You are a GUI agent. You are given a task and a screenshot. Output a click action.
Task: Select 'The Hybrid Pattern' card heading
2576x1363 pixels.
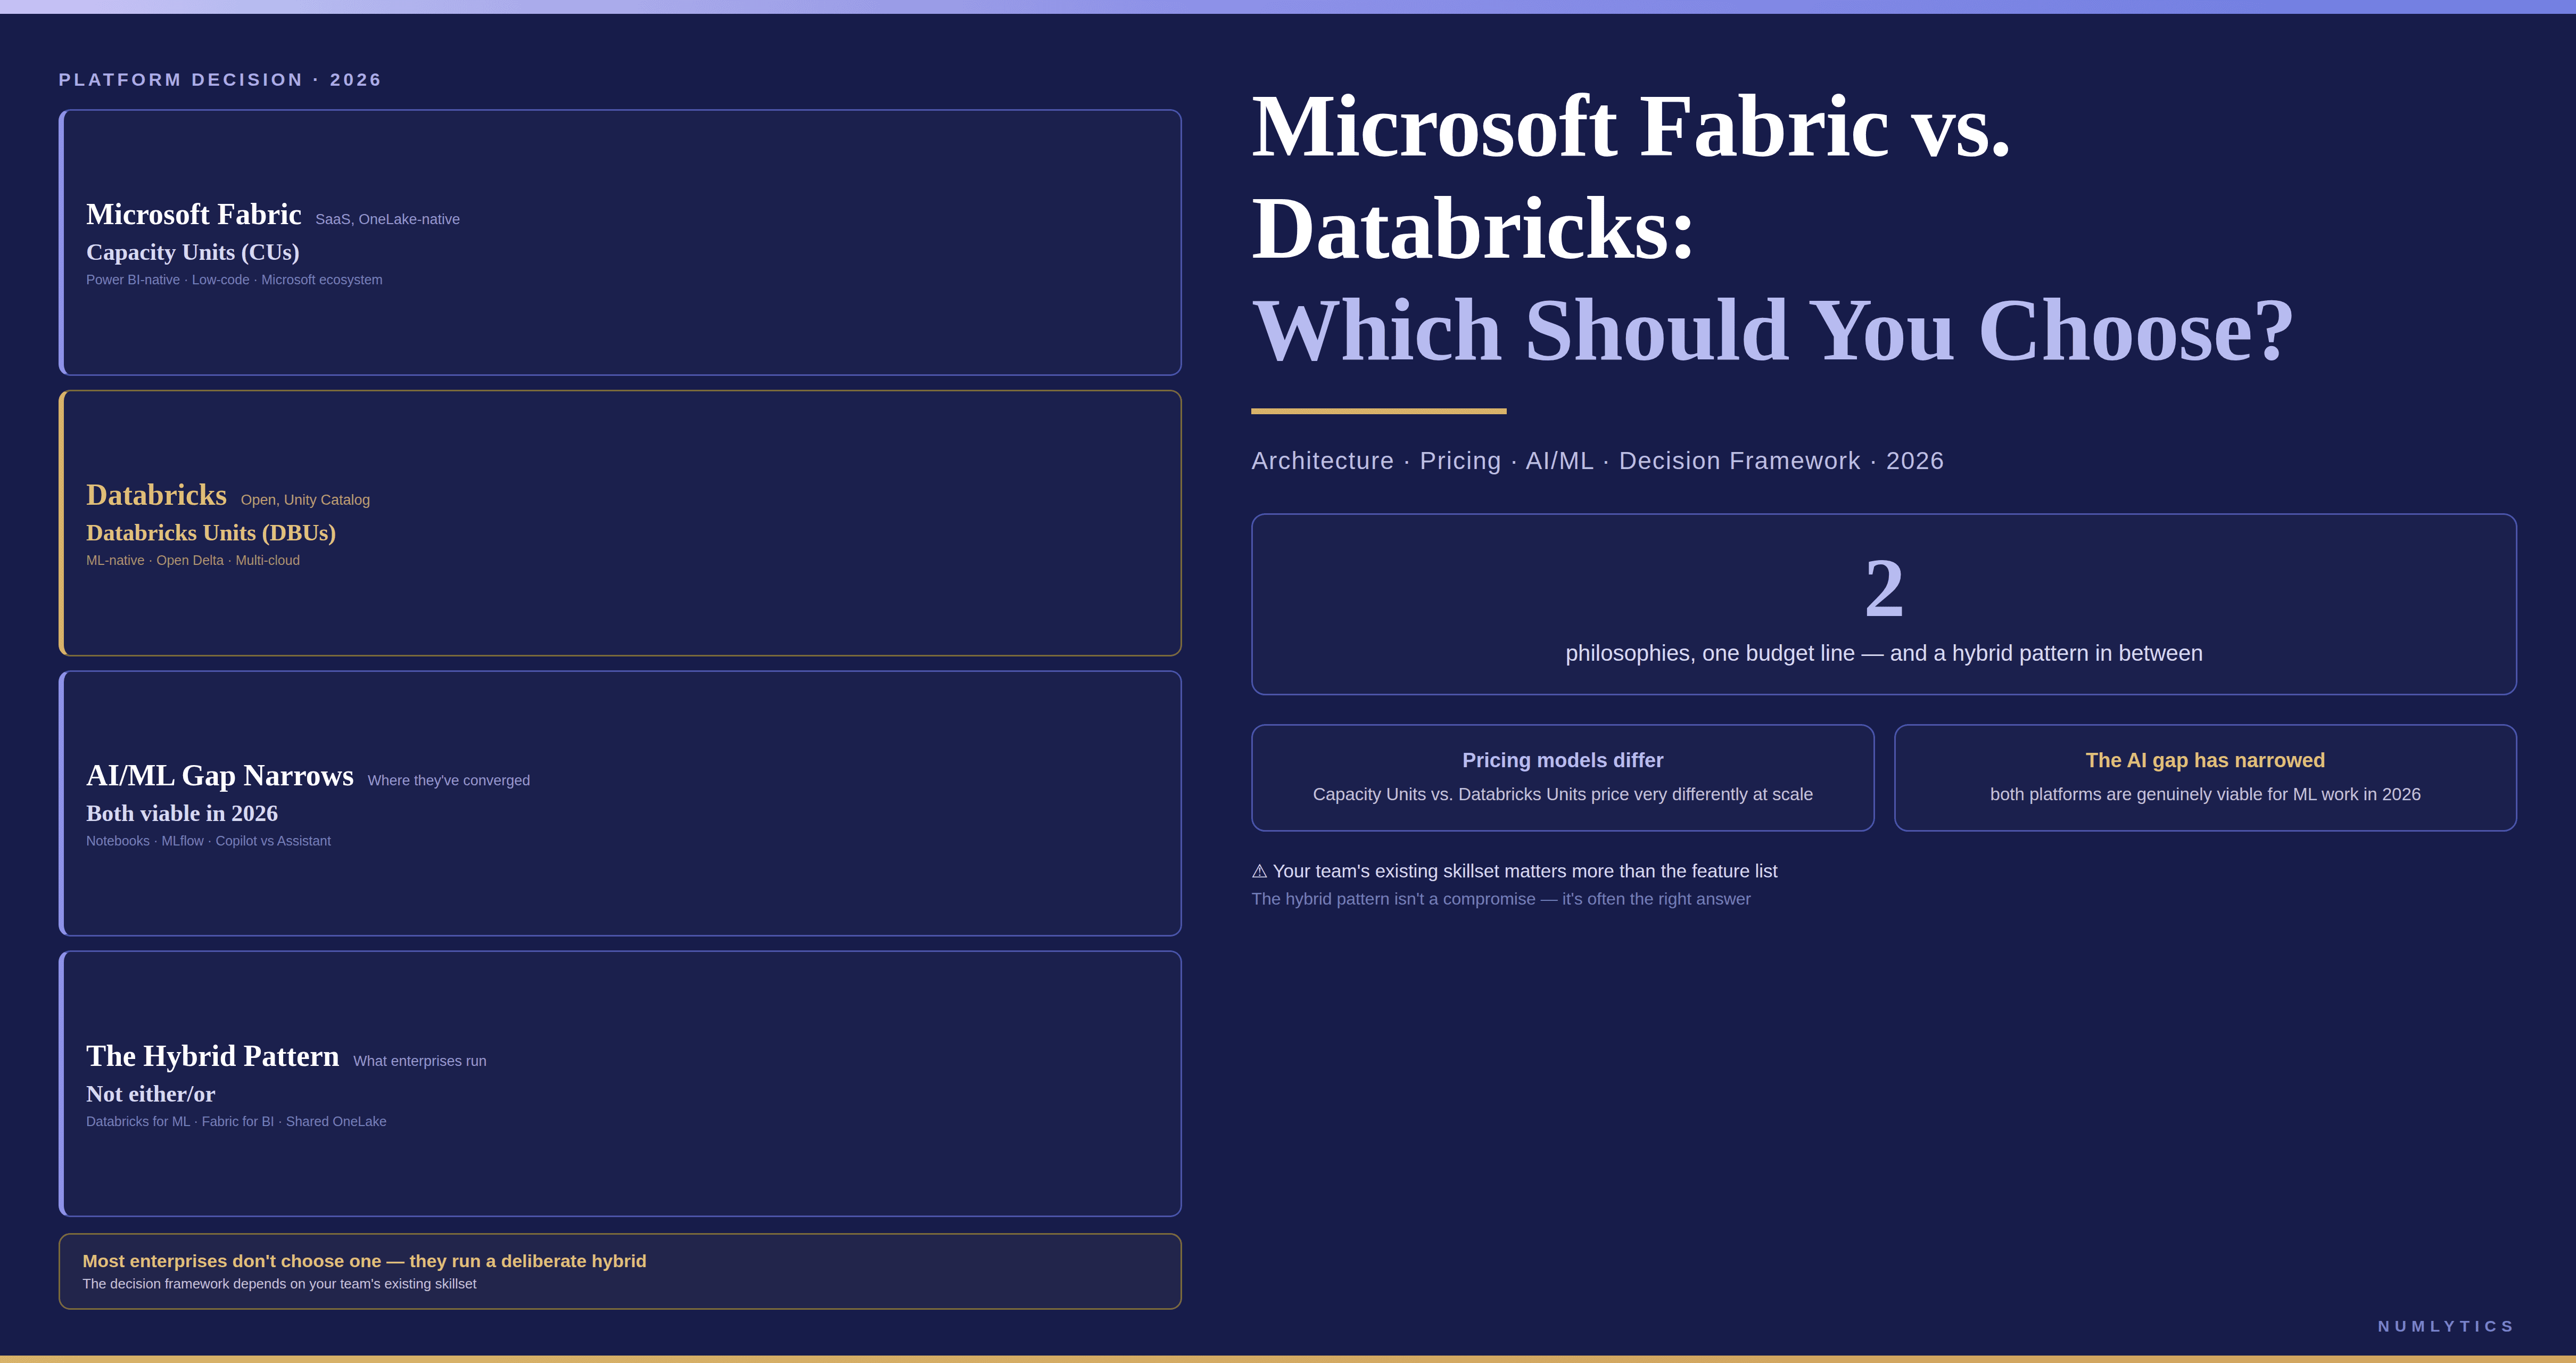click(212, 1056)
